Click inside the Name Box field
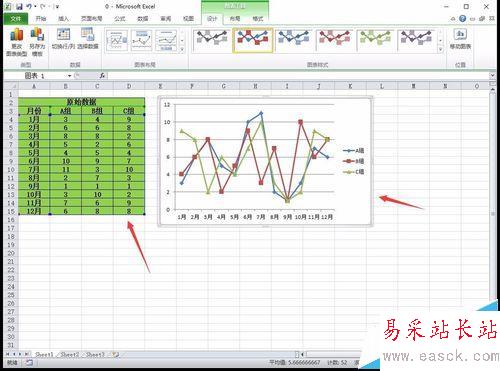 (x=36, y=76)
